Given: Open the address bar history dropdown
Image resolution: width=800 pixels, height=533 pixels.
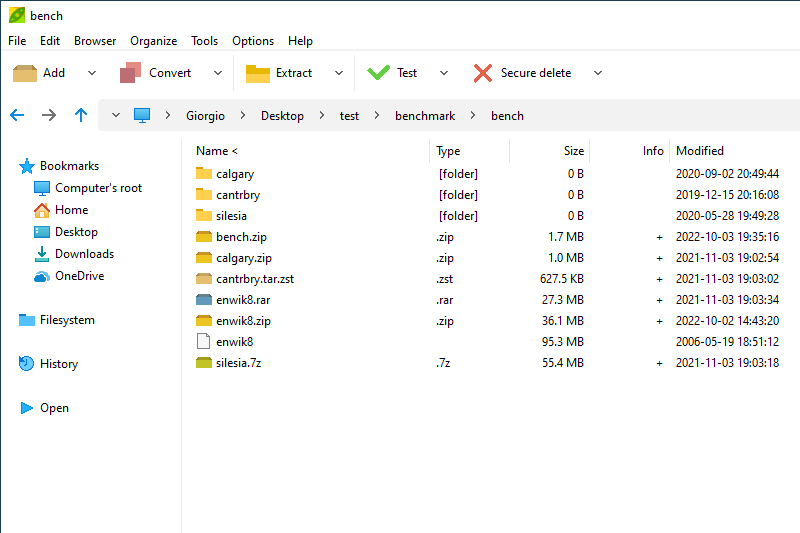Looking at the screenshot, I should [116, 116].
